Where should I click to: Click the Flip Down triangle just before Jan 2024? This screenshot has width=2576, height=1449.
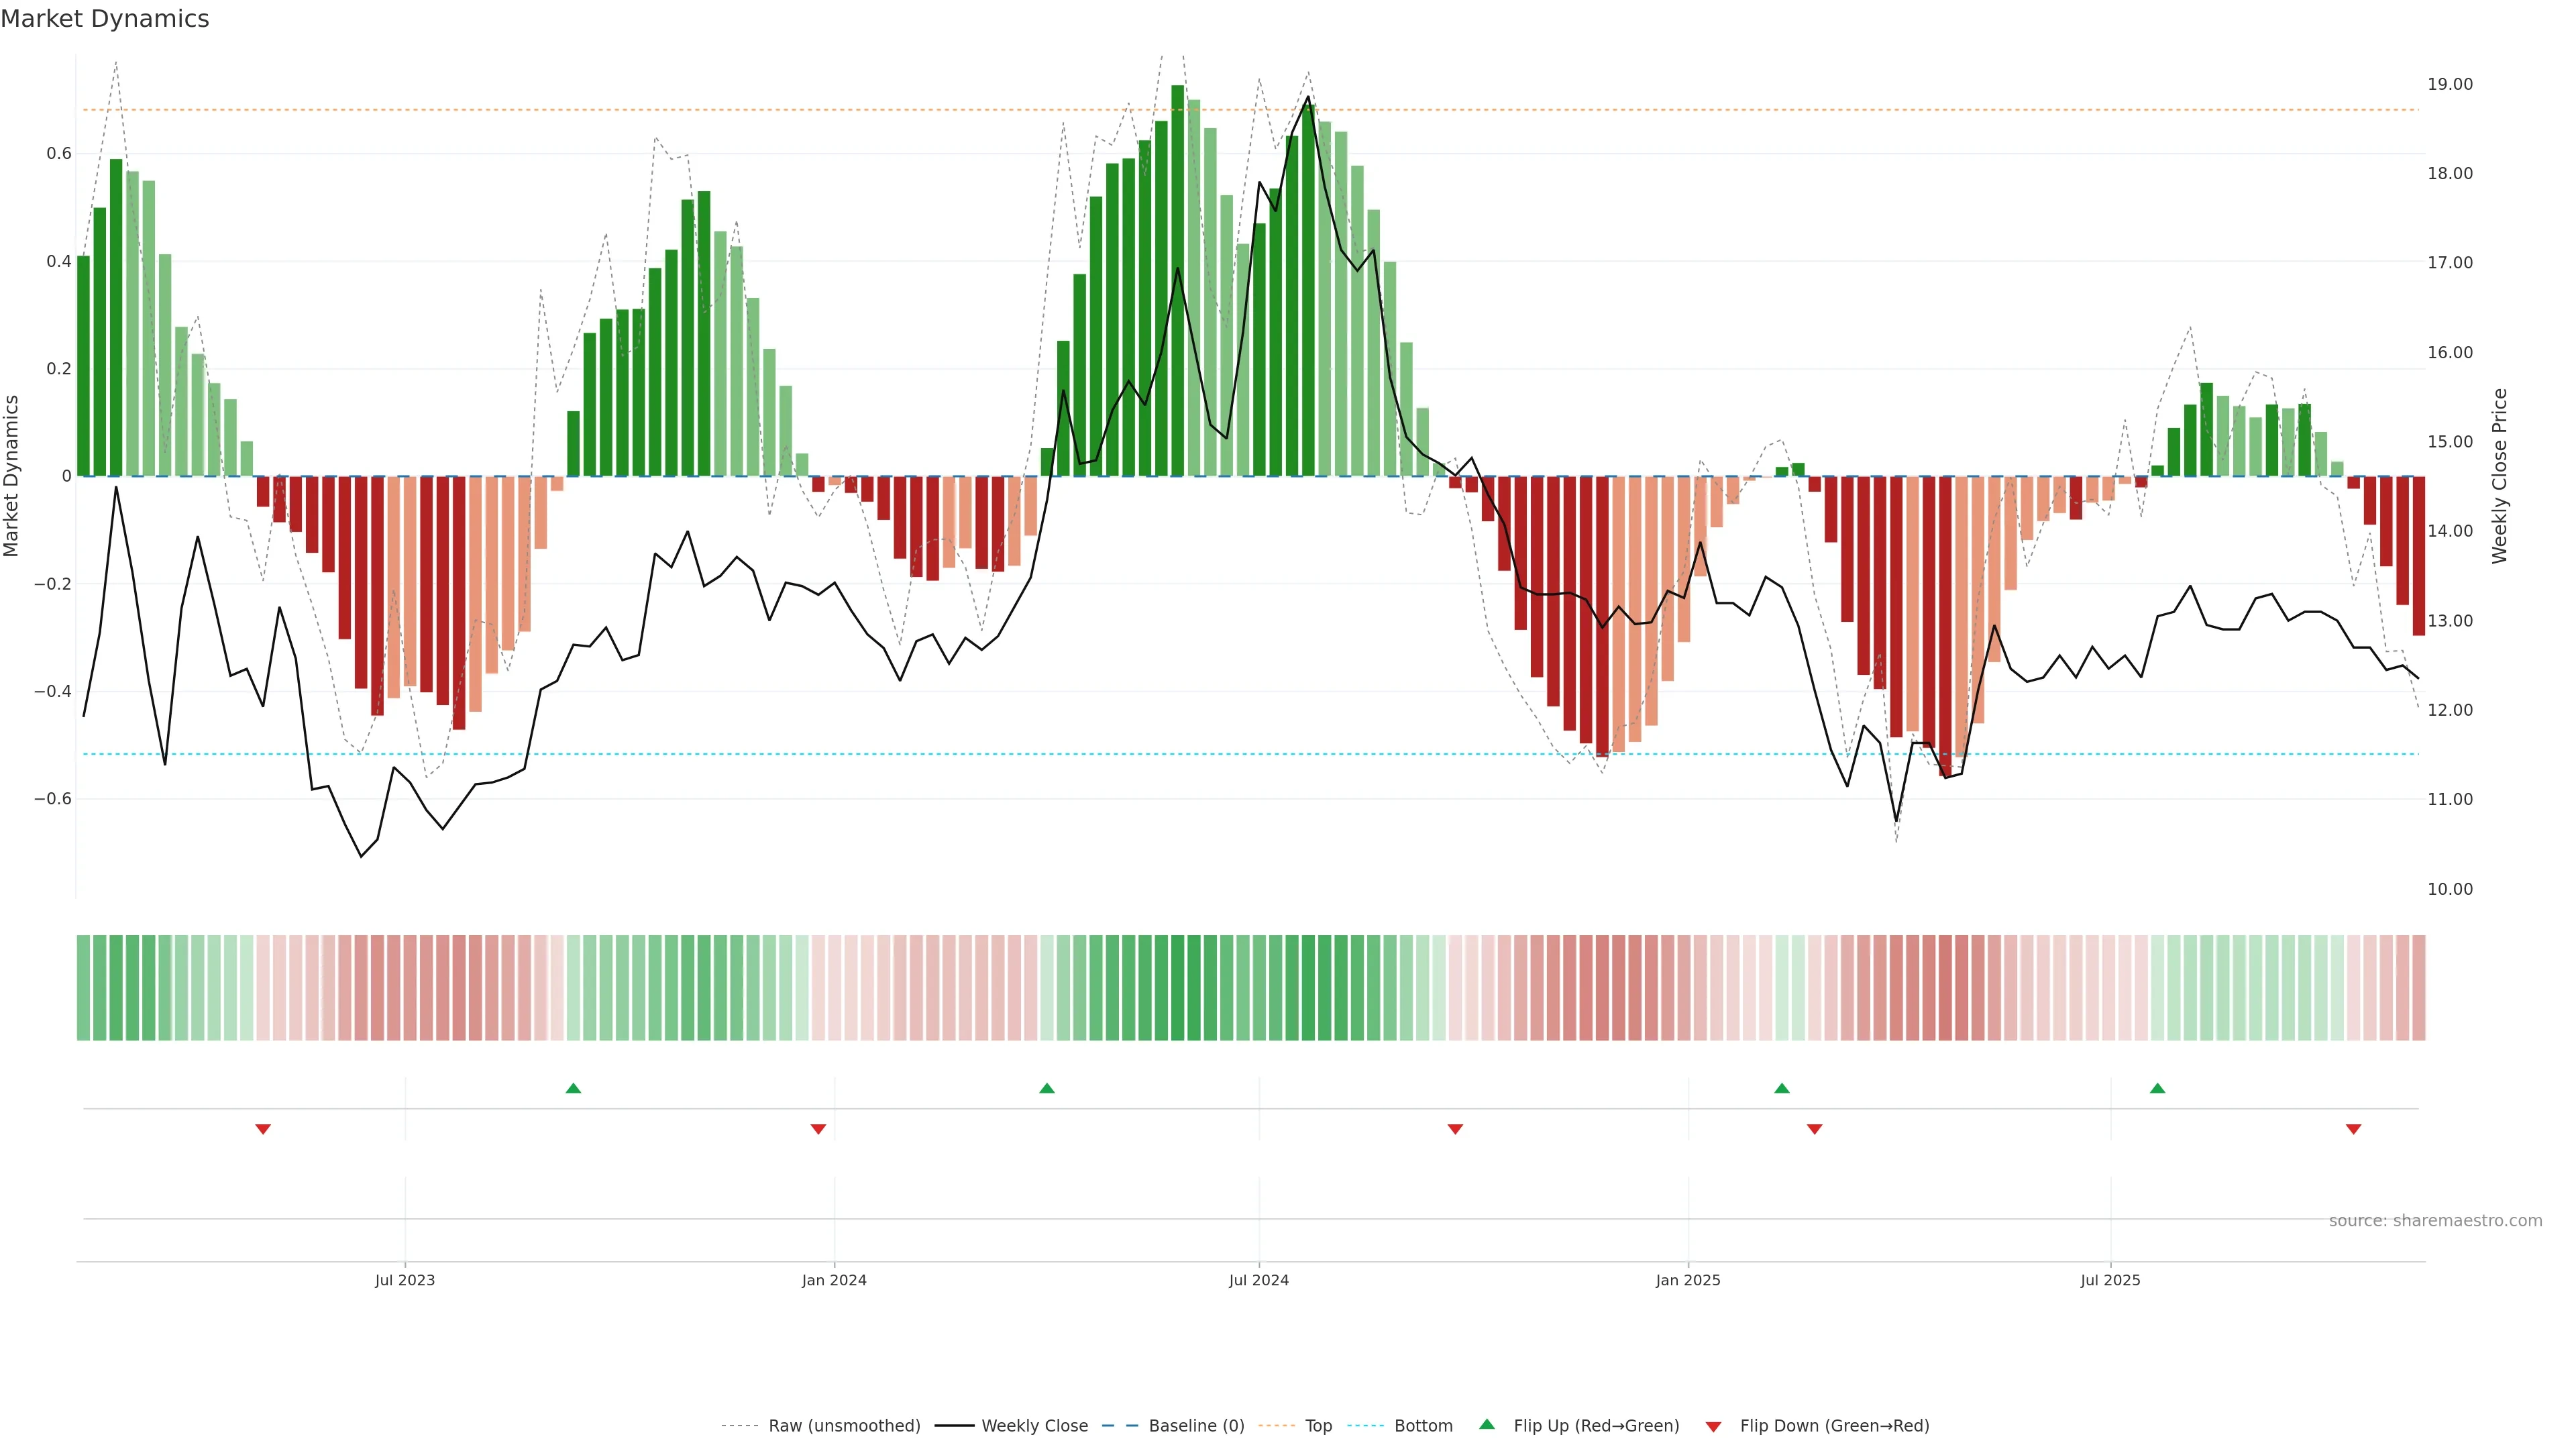818,1129
